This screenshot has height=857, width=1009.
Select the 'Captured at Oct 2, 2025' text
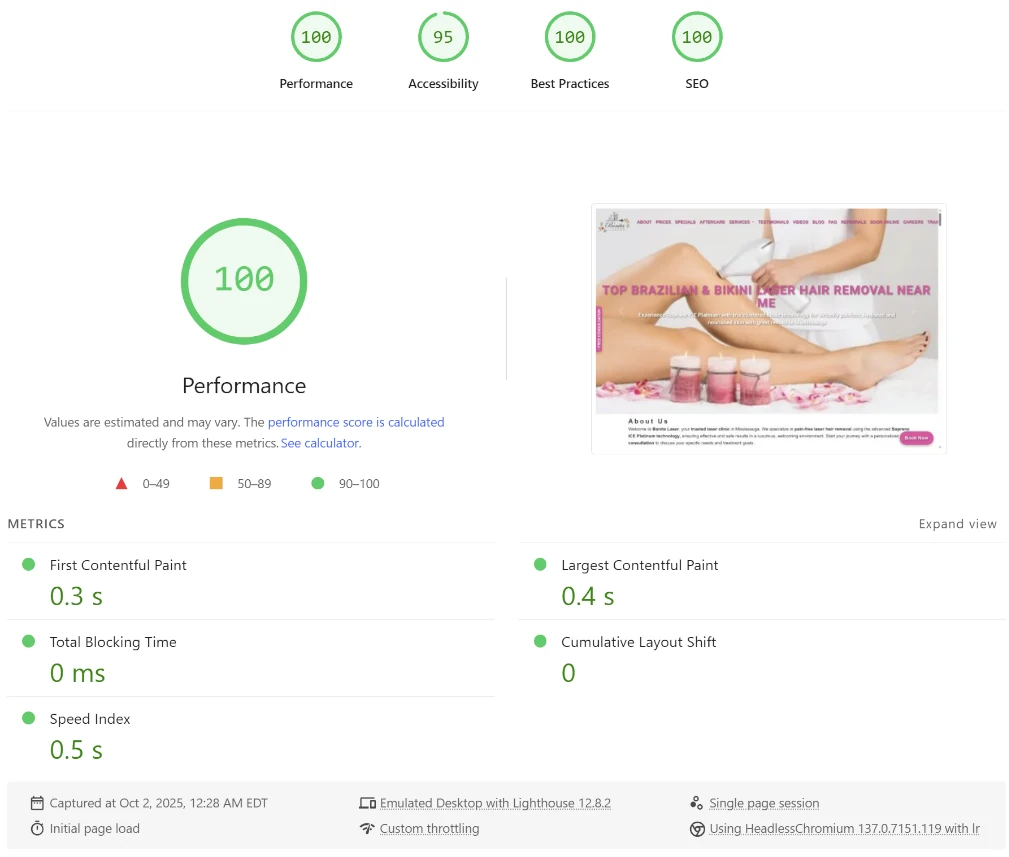158,803
